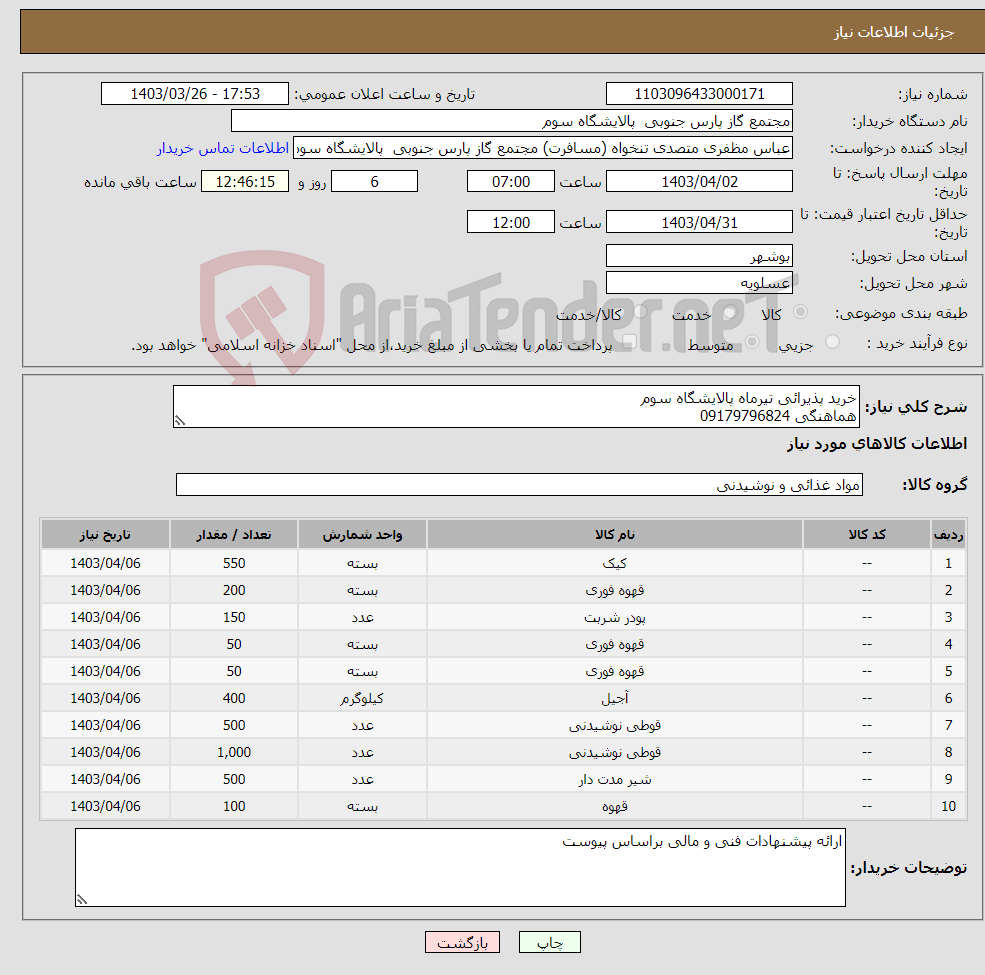Click the response deadline date 1403/04/02
This screenshot has width=985, height=975.
[699, 182]
